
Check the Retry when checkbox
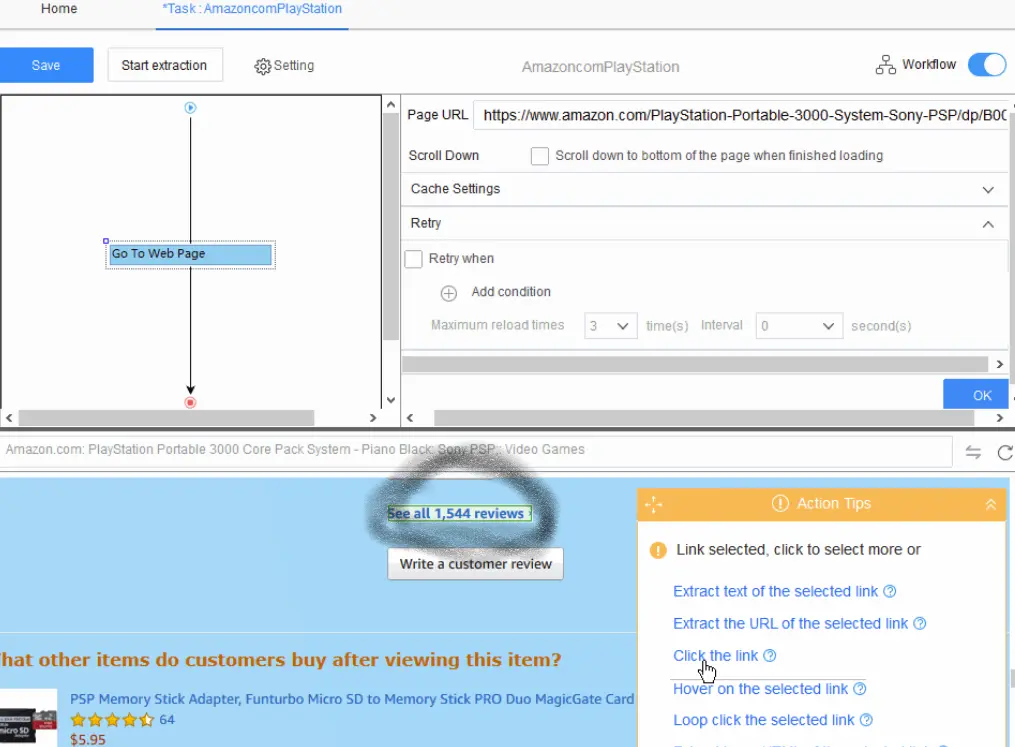pyautogui.click(x=413, y=258)
